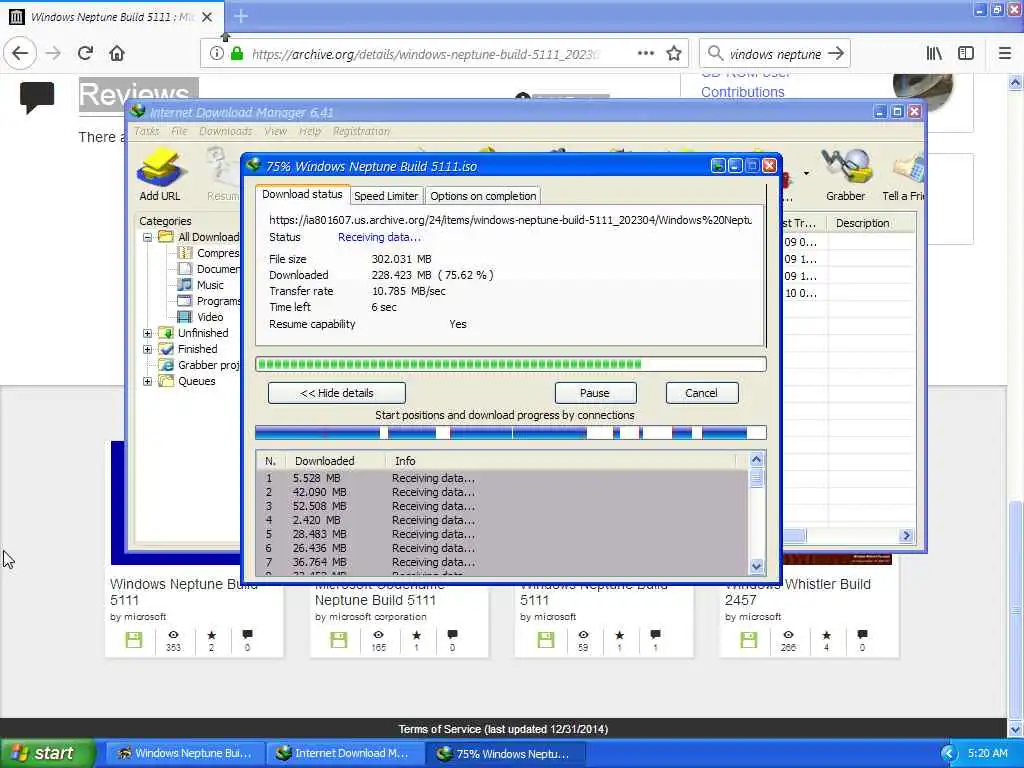Go back in the Firefox browser

pos(20,54)
